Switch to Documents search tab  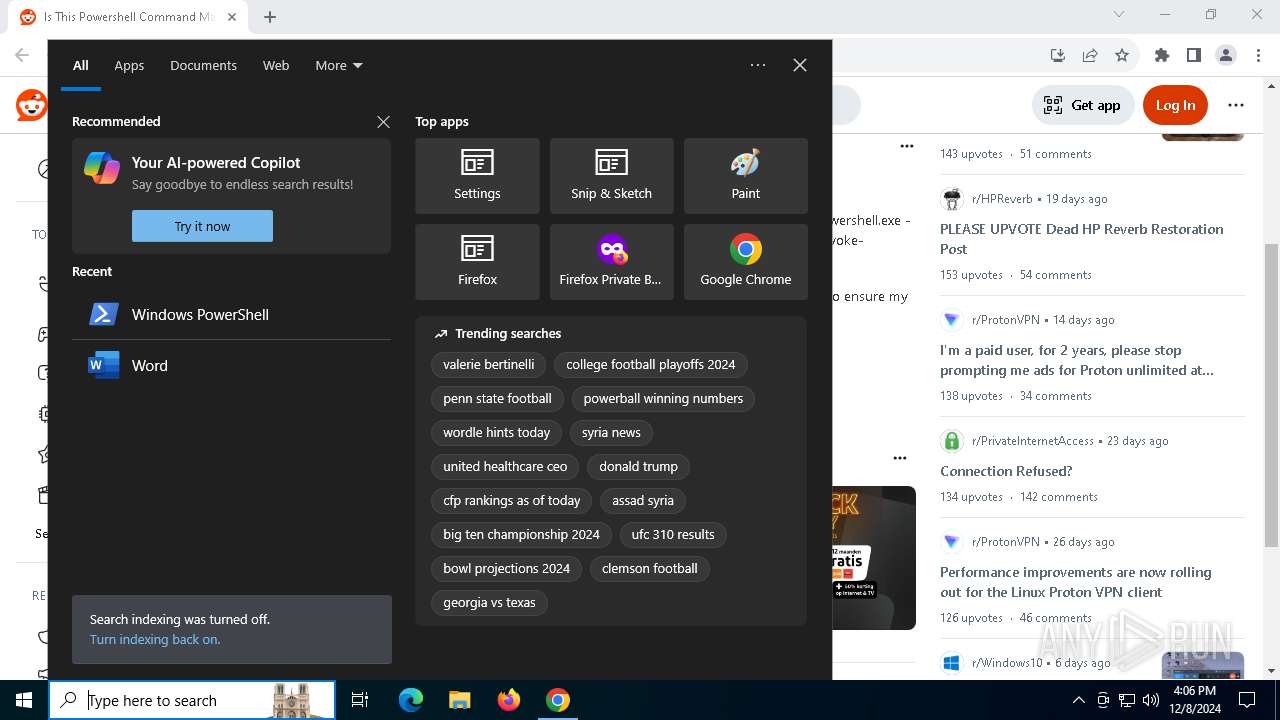(x=203, y=65)
